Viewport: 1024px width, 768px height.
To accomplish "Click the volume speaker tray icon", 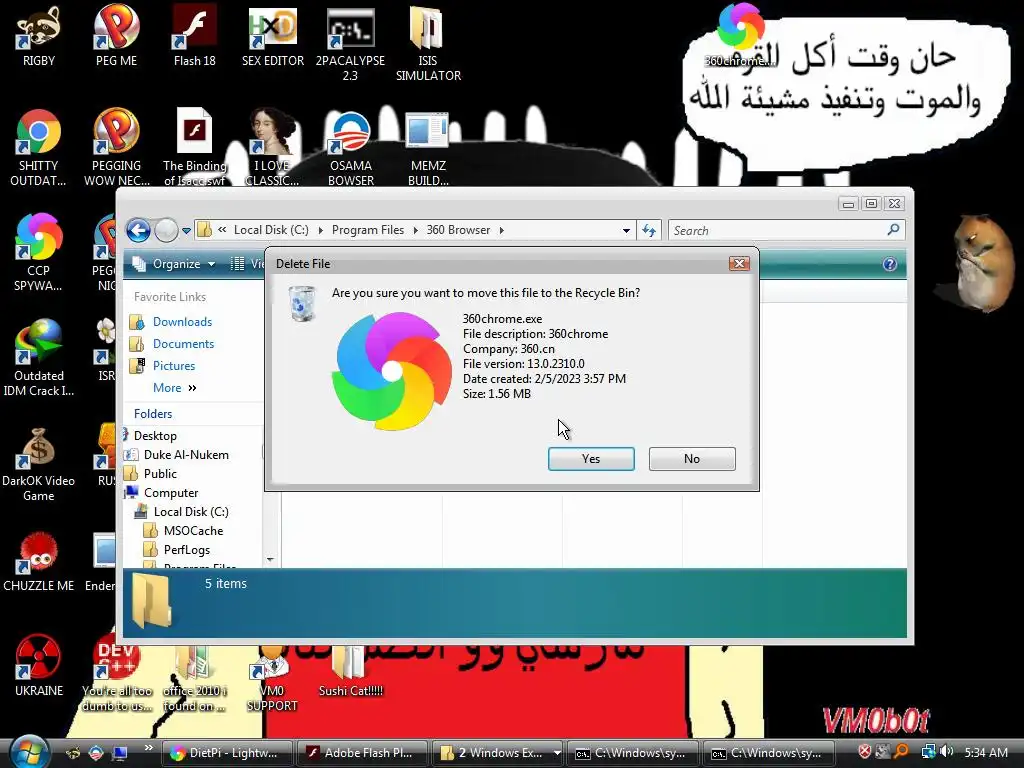I will click(948, 752).
